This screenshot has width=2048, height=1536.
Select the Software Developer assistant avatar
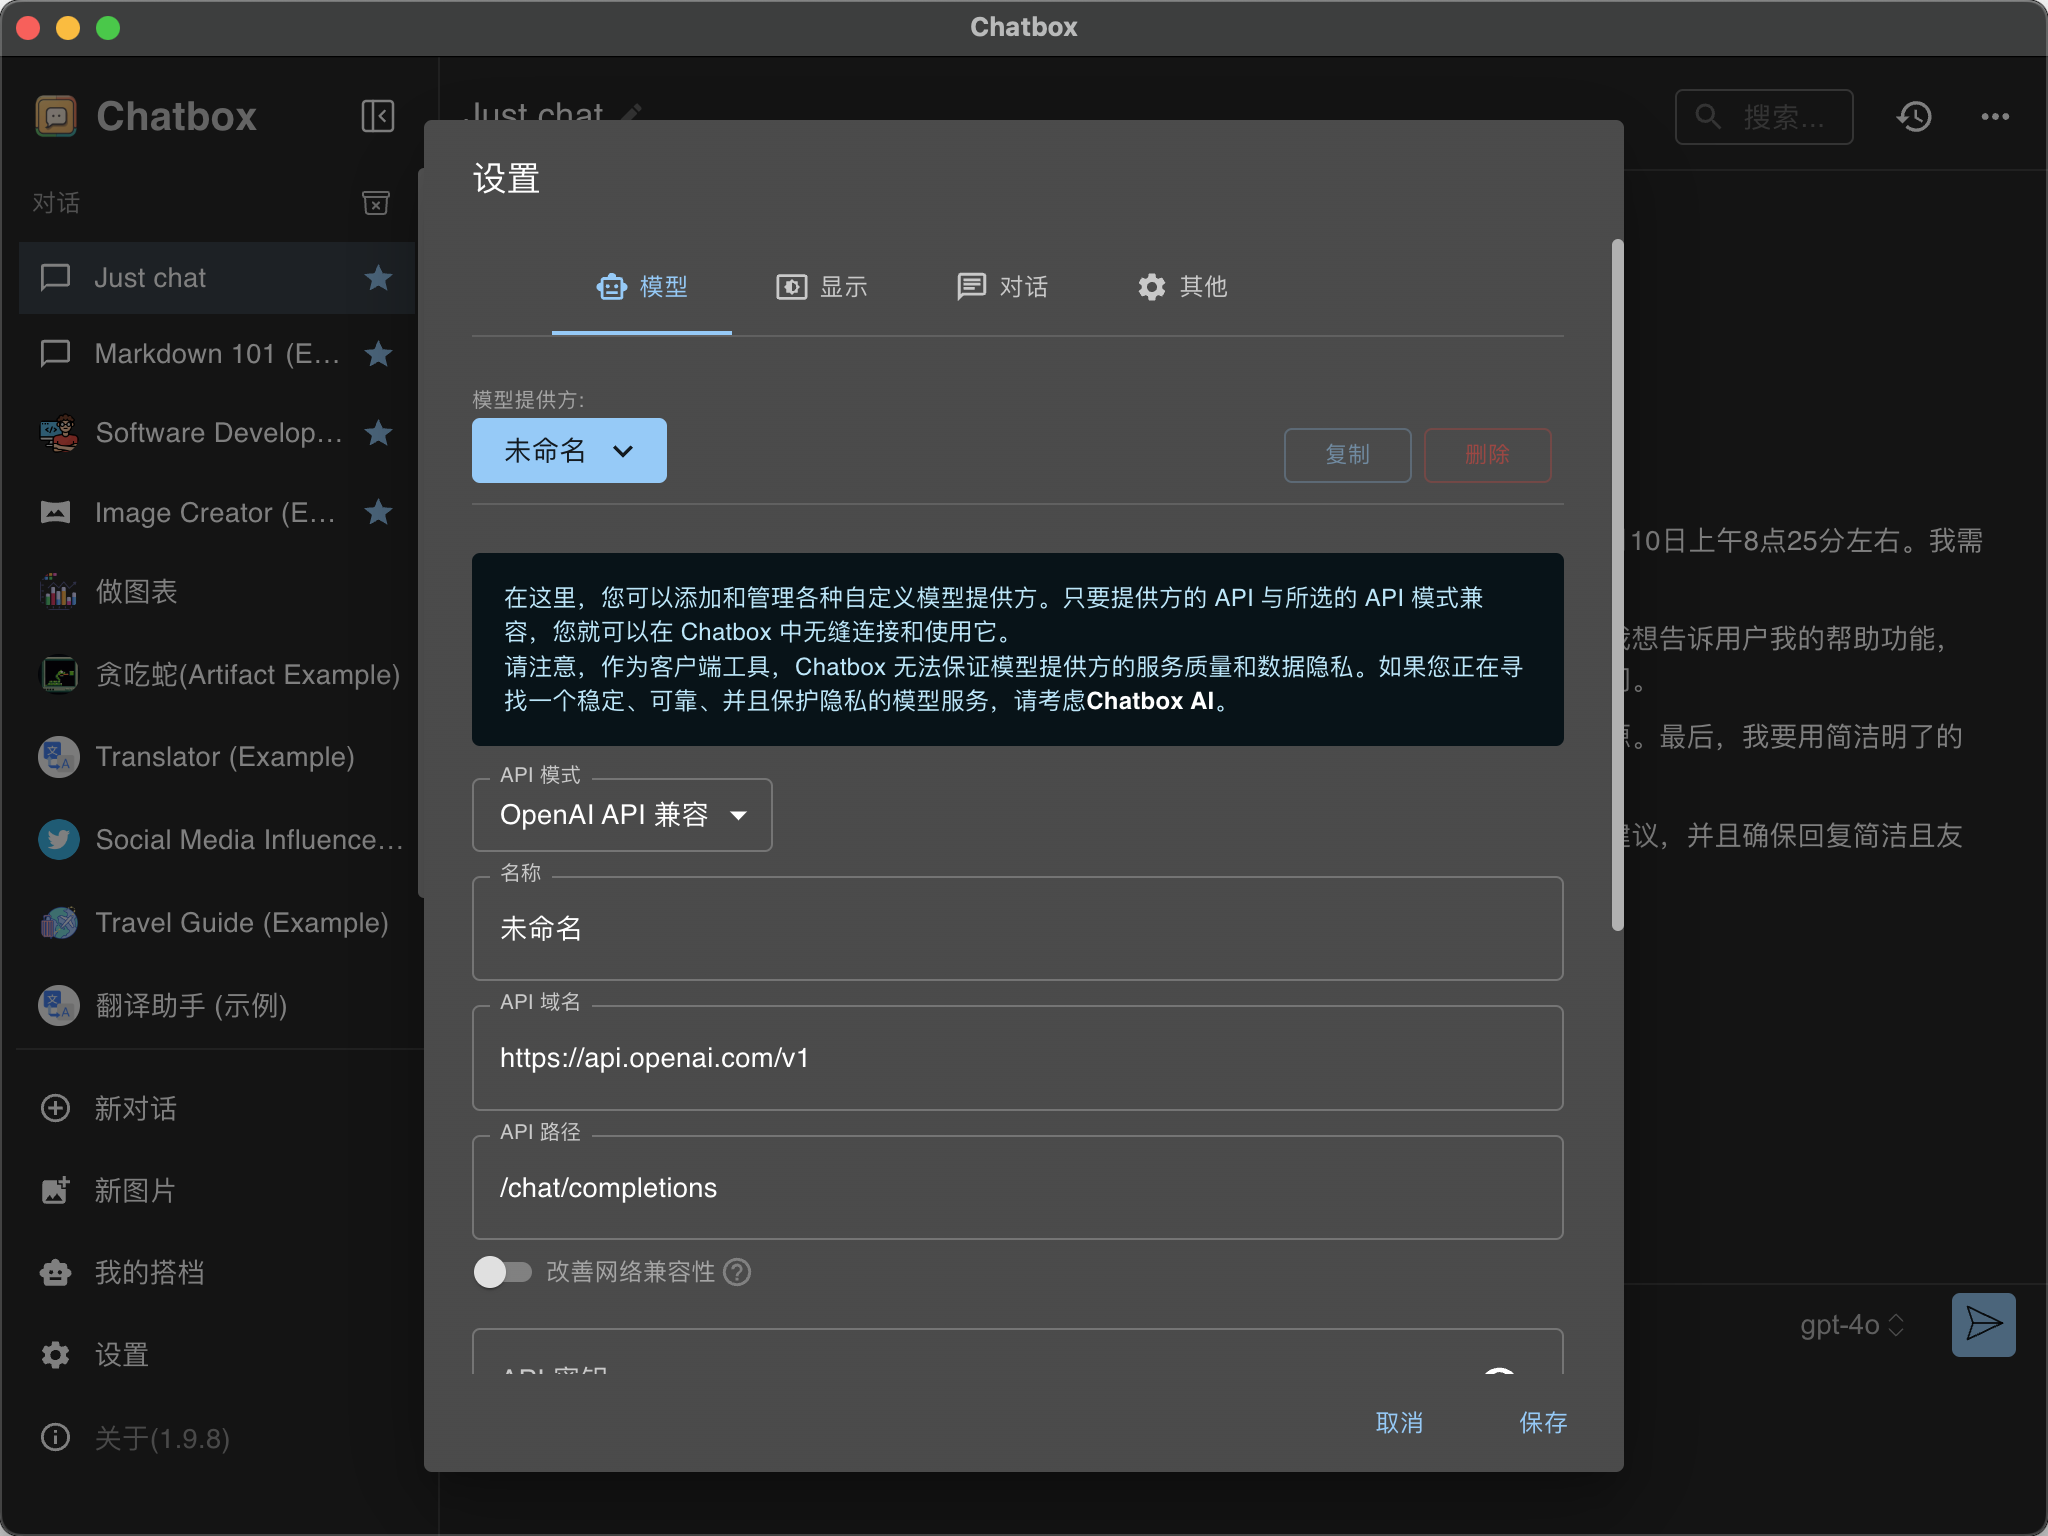click(x=57, y=432)
